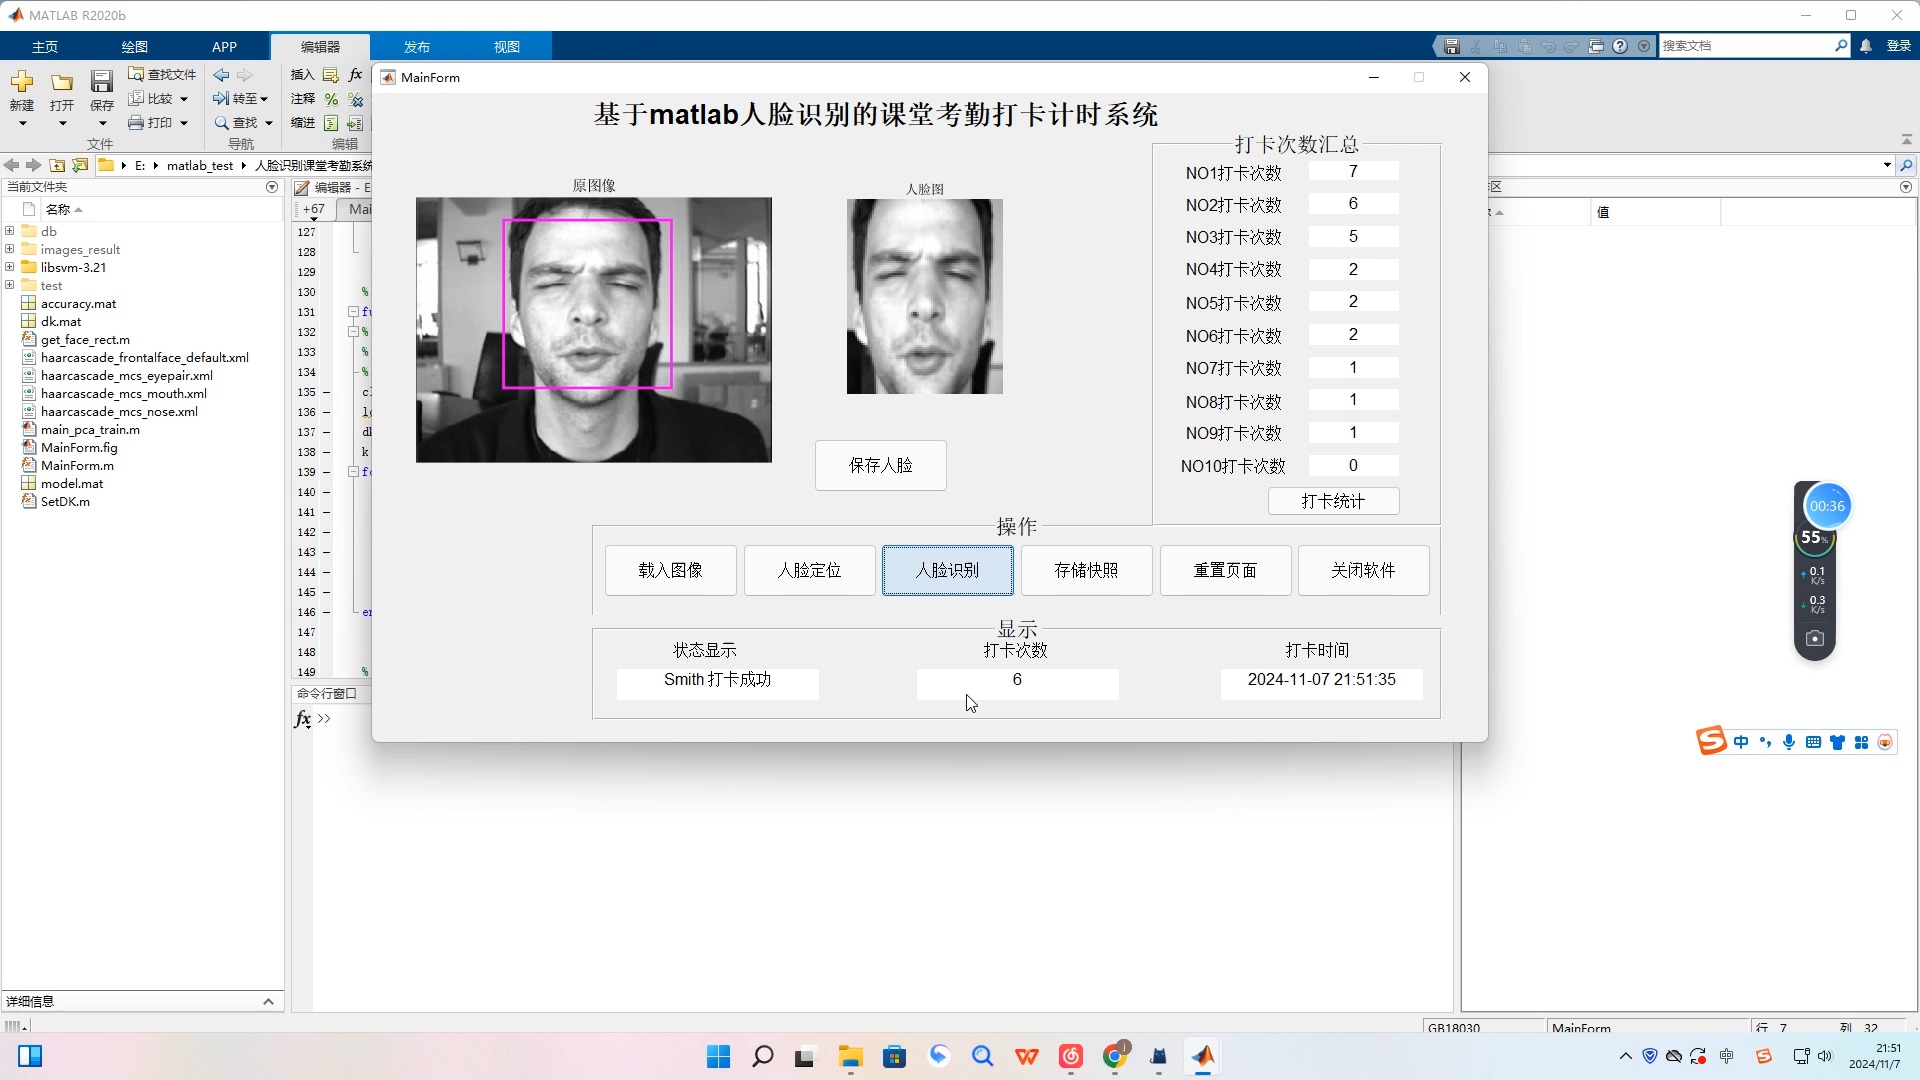Click the soft keyboard icon on Sogou toolbar
This screenshot has height=1080, width=1920.
pos(1813,742)
